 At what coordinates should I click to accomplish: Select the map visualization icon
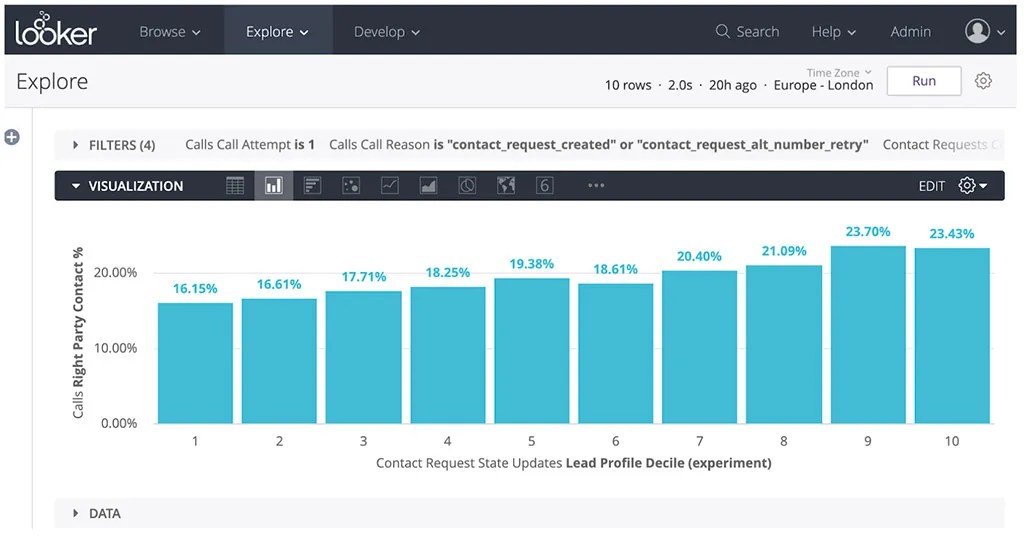(506, 186)
